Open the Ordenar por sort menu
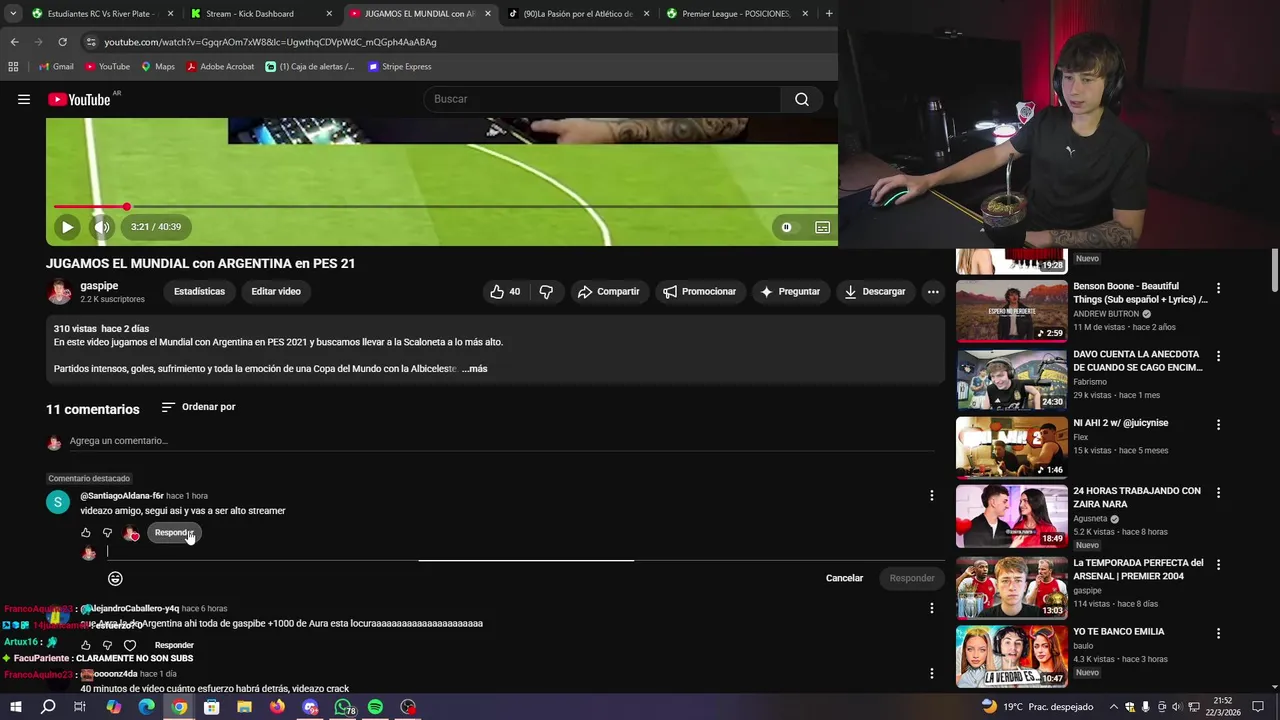The height and width of the screenshot is (720, 1280). (x=198, y=407)
